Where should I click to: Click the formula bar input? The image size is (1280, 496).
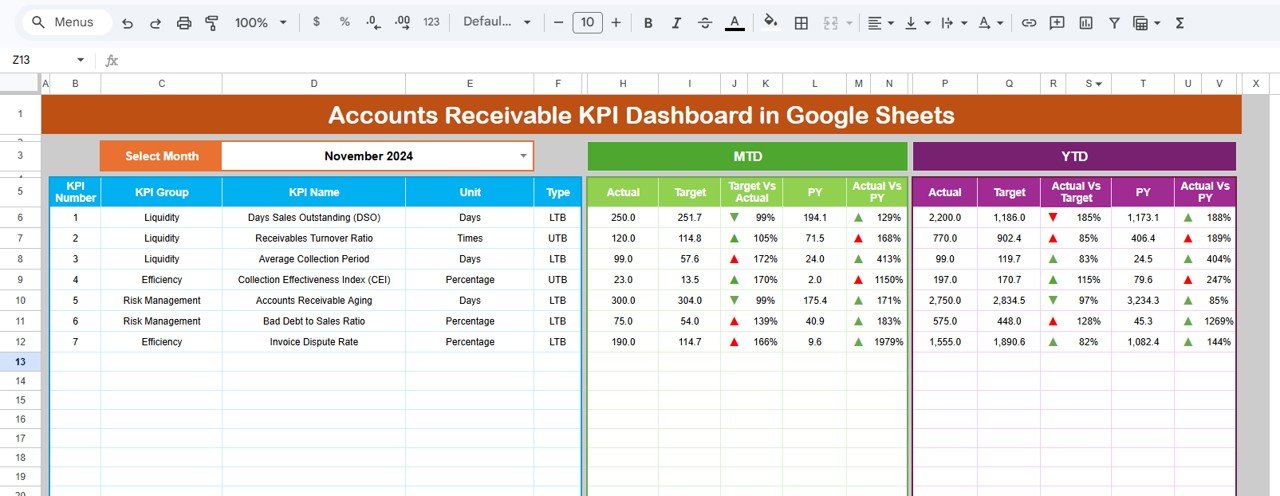600,60
